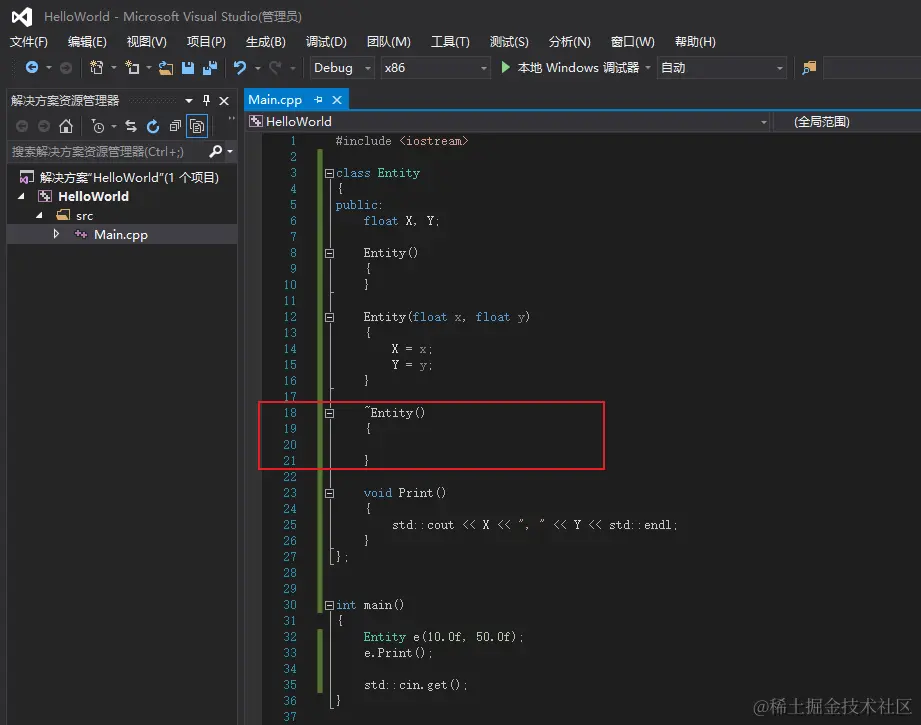The height and width of the screenshot is (725, 921).
Task: Click Solution Explorer Home icon
Action: click(x=66, y=126)
